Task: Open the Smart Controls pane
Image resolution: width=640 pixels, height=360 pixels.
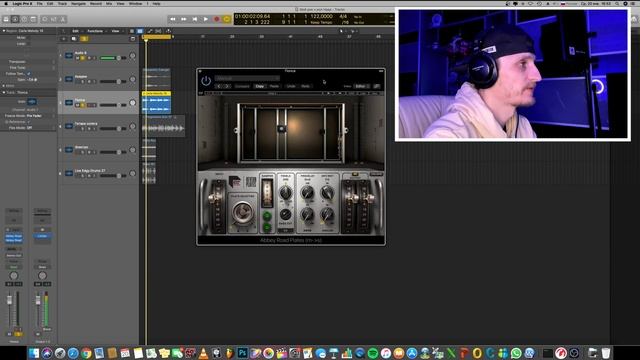Action: click(x=44, y=19)
